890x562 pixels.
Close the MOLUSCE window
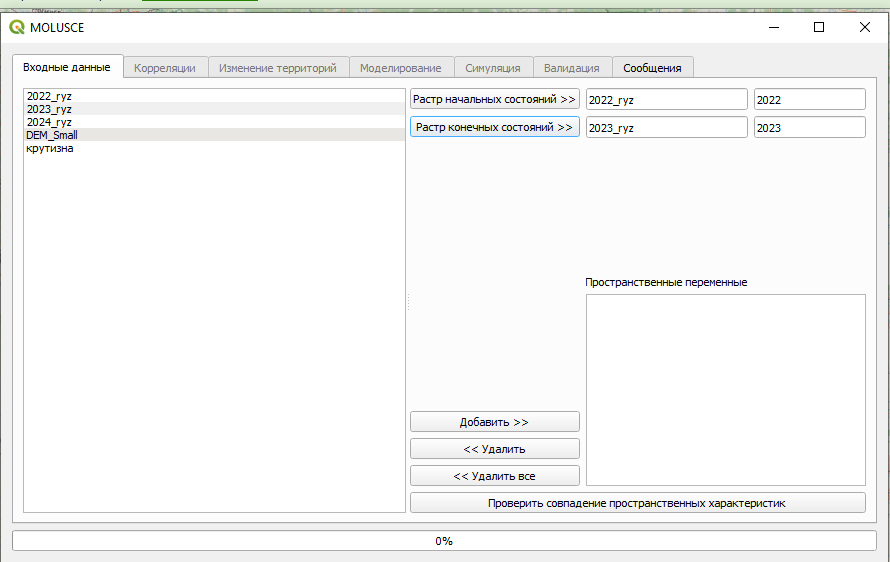click(864, 27)
